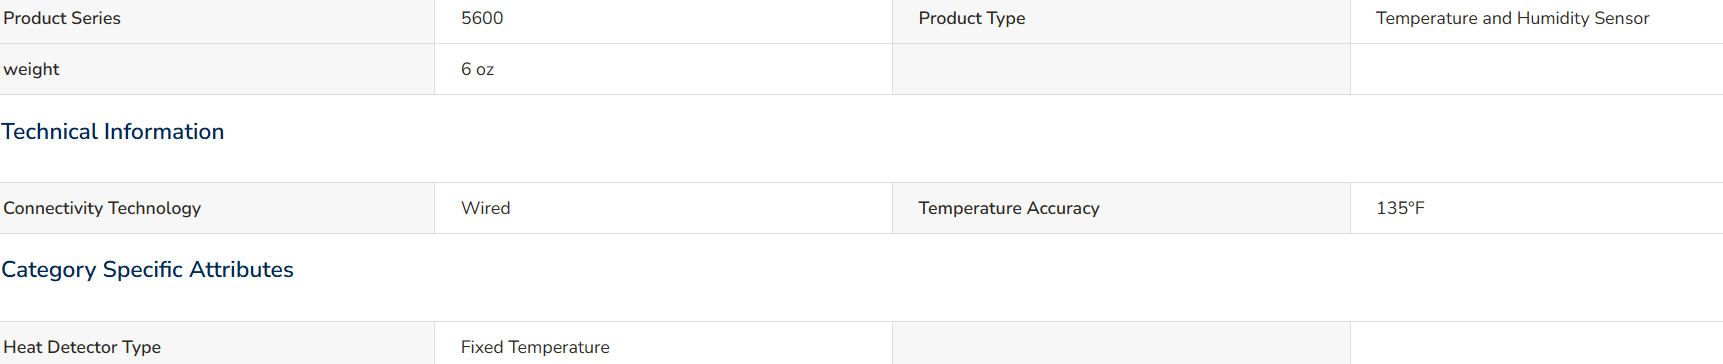Select the Fixed Temperature value
Screen dimensions: 1723x364
535,347
